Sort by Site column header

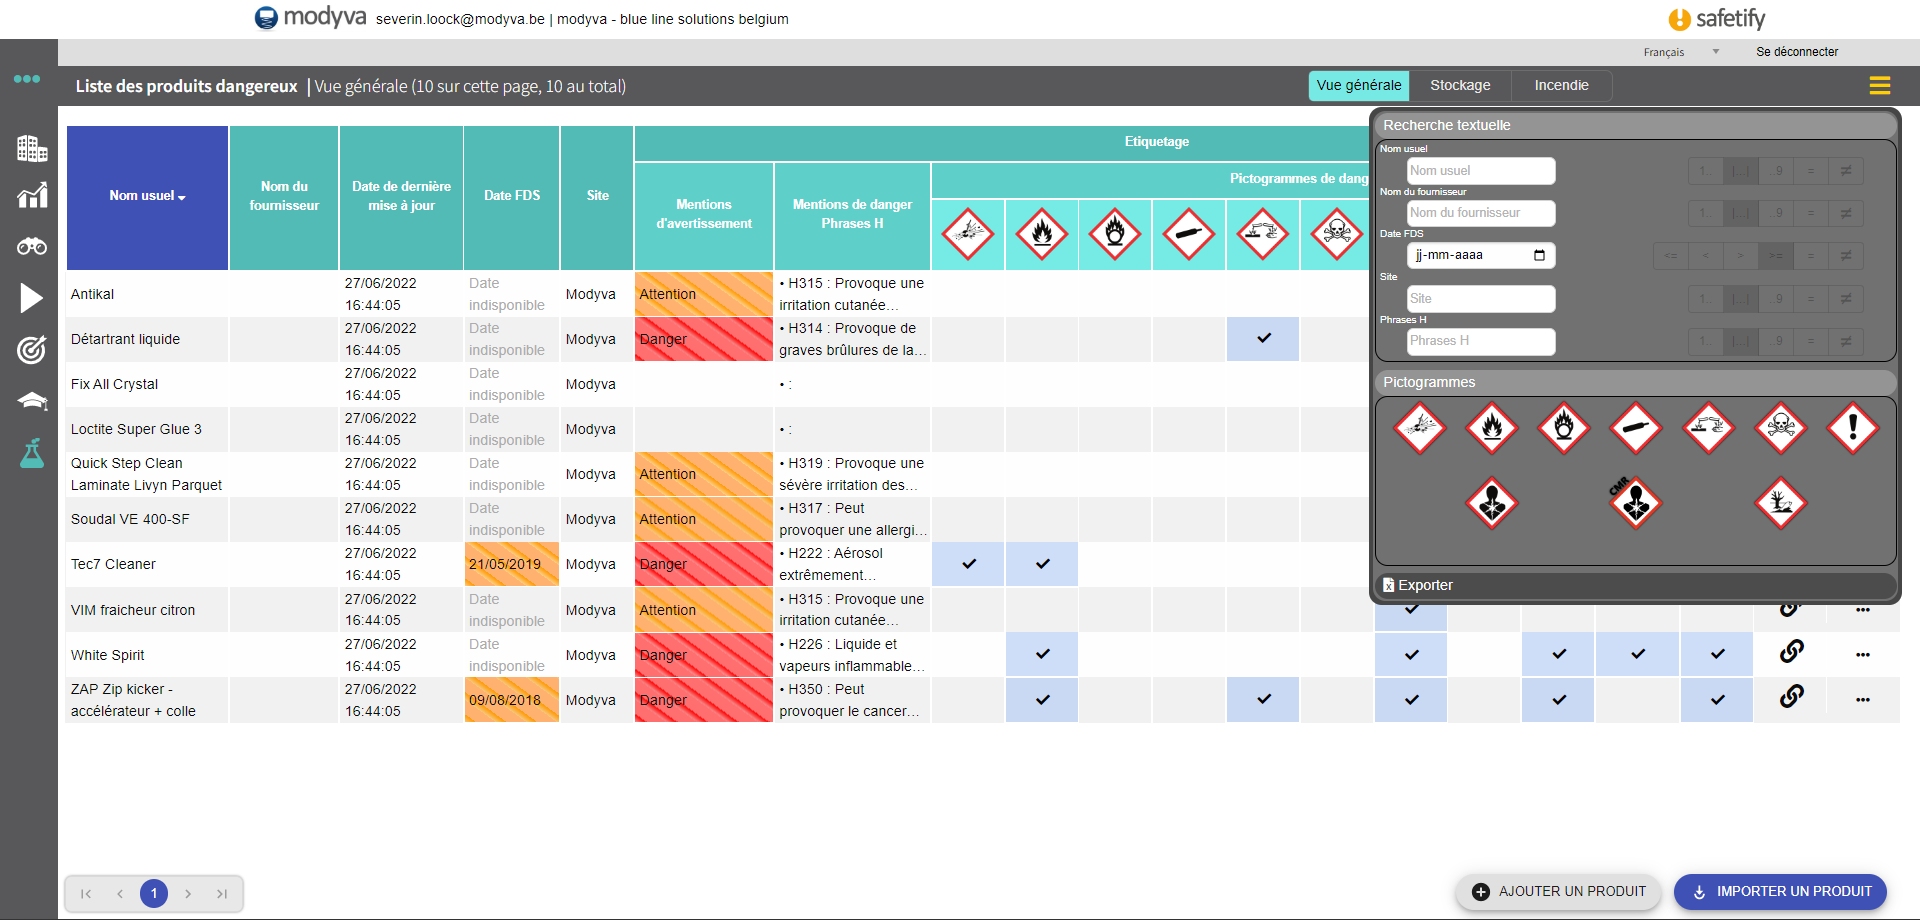click(x=598, y=196)
